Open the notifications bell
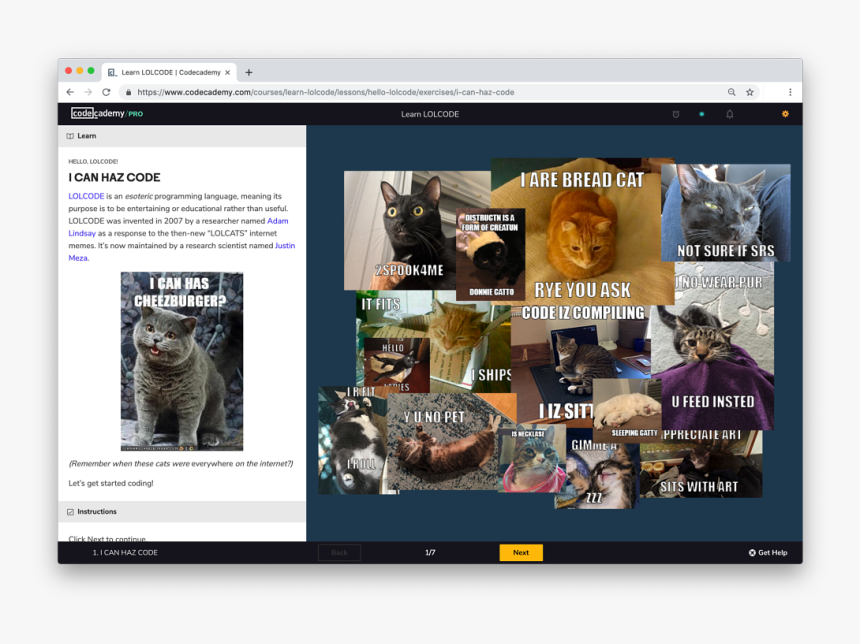The image size is (860, 644). (x=729, y=114)
